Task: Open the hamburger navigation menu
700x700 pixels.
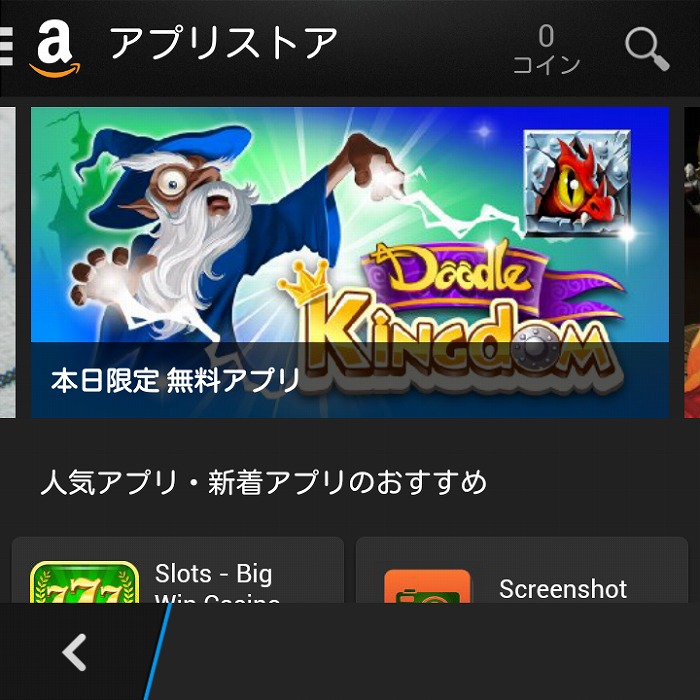Action: click(x=6, y=46)
